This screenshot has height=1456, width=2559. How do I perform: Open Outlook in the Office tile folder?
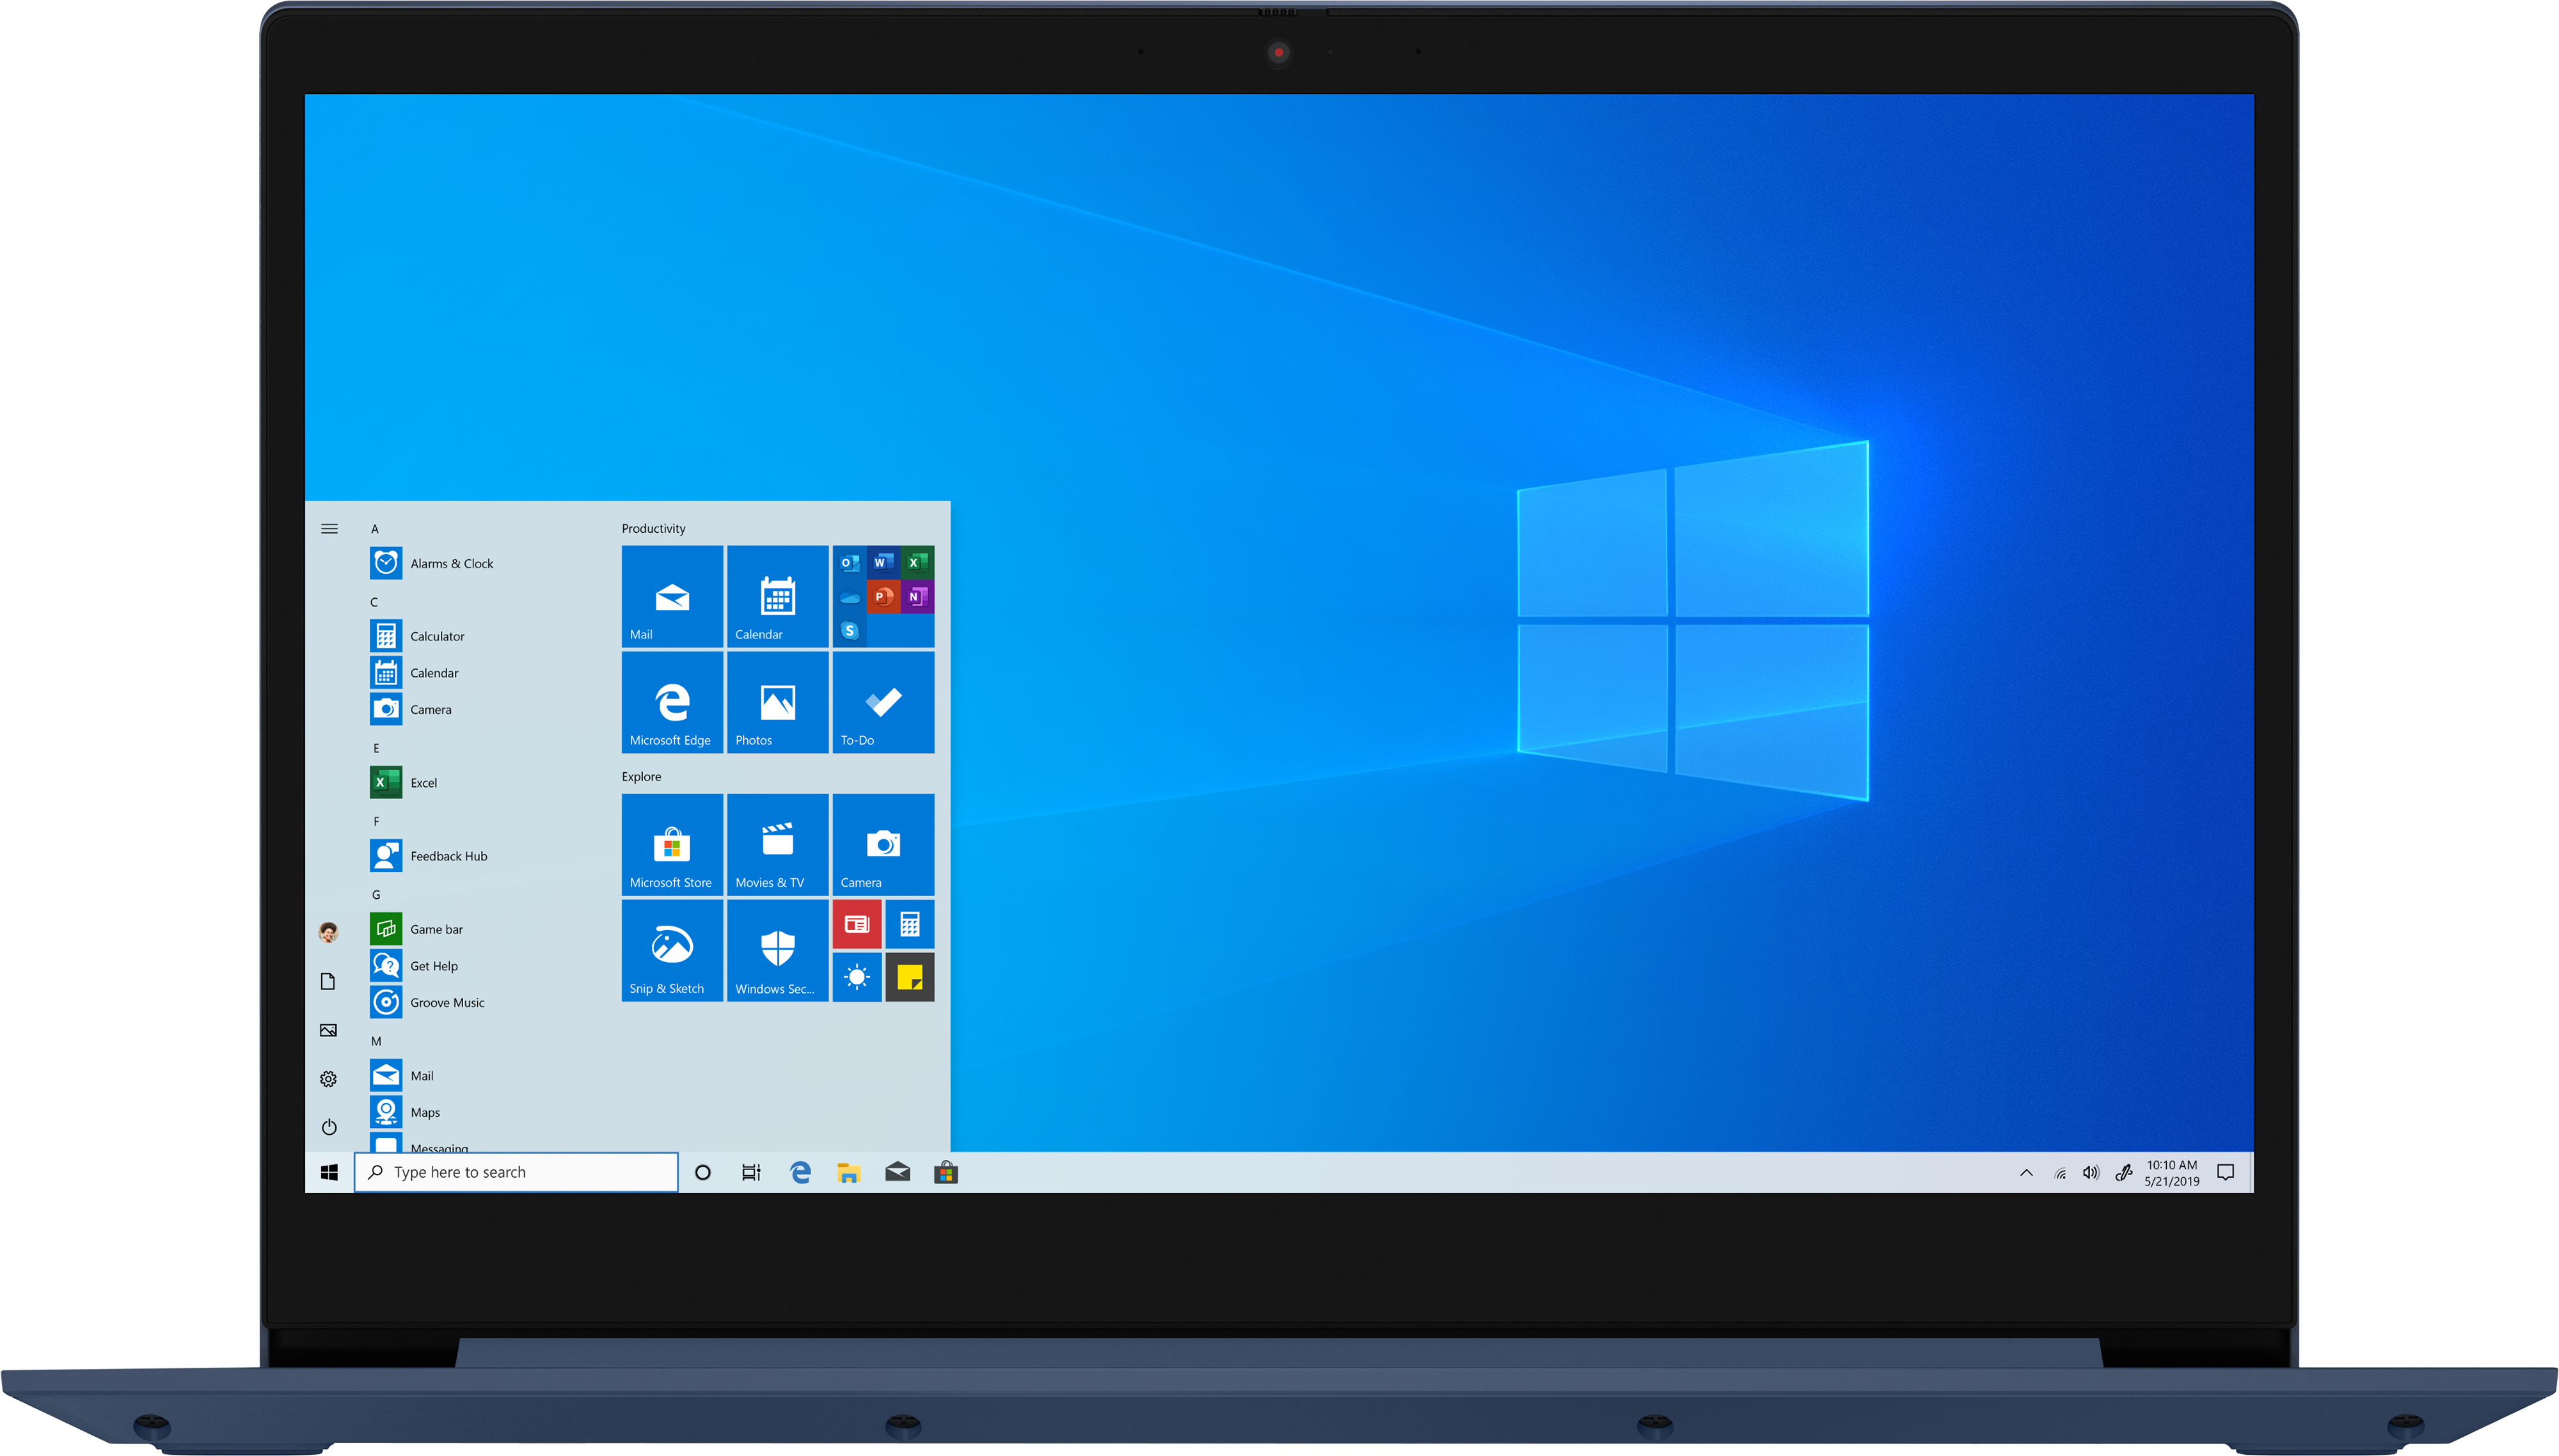coord(850,563)
